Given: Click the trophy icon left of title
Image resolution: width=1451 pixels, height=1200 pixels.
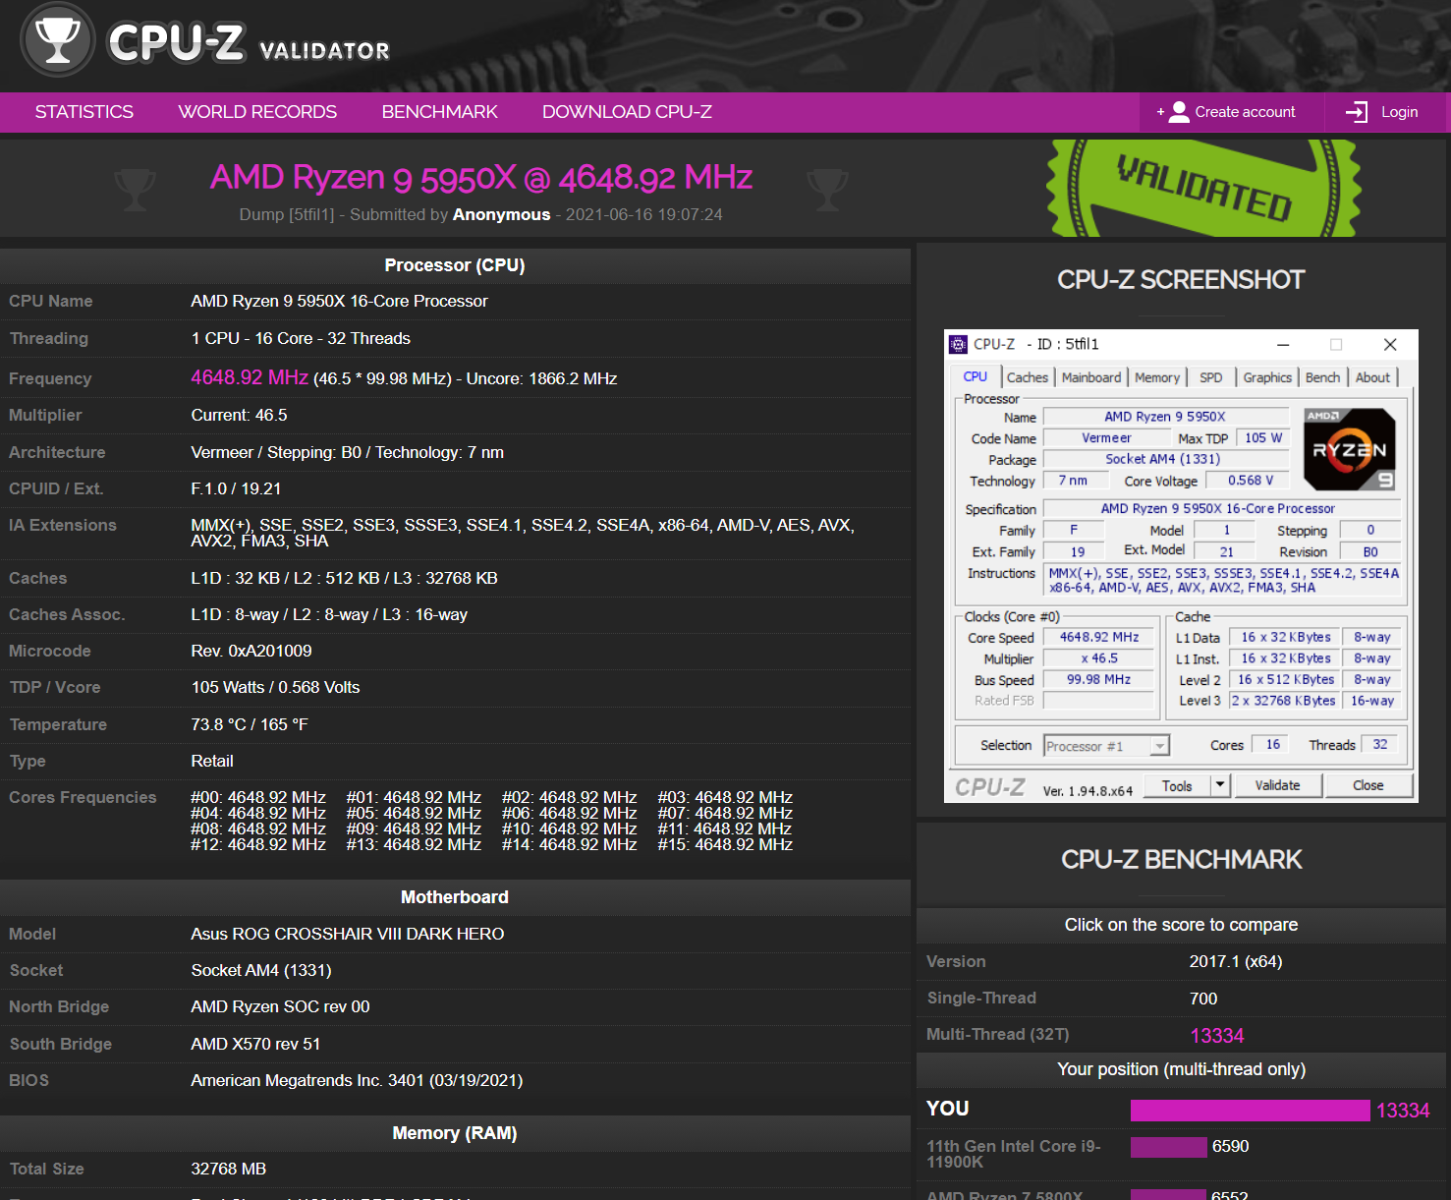Looking at the screenshot, I should pos(135,188).
